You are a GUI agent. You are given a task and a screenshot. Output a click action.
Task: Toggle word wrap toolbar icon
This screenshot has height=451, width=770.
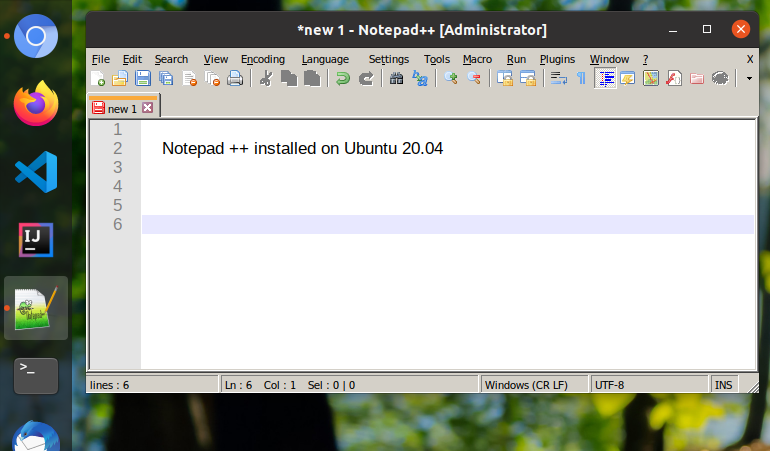(558, 78)
